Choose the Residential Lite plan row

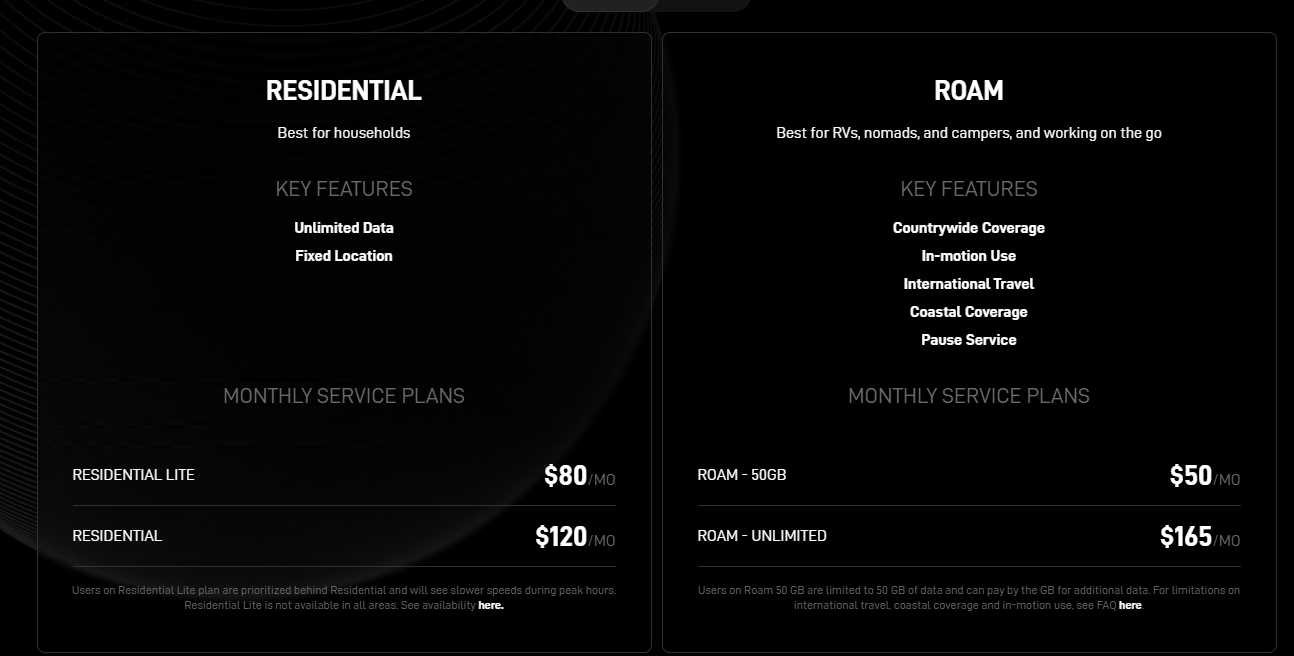[344, 475]
